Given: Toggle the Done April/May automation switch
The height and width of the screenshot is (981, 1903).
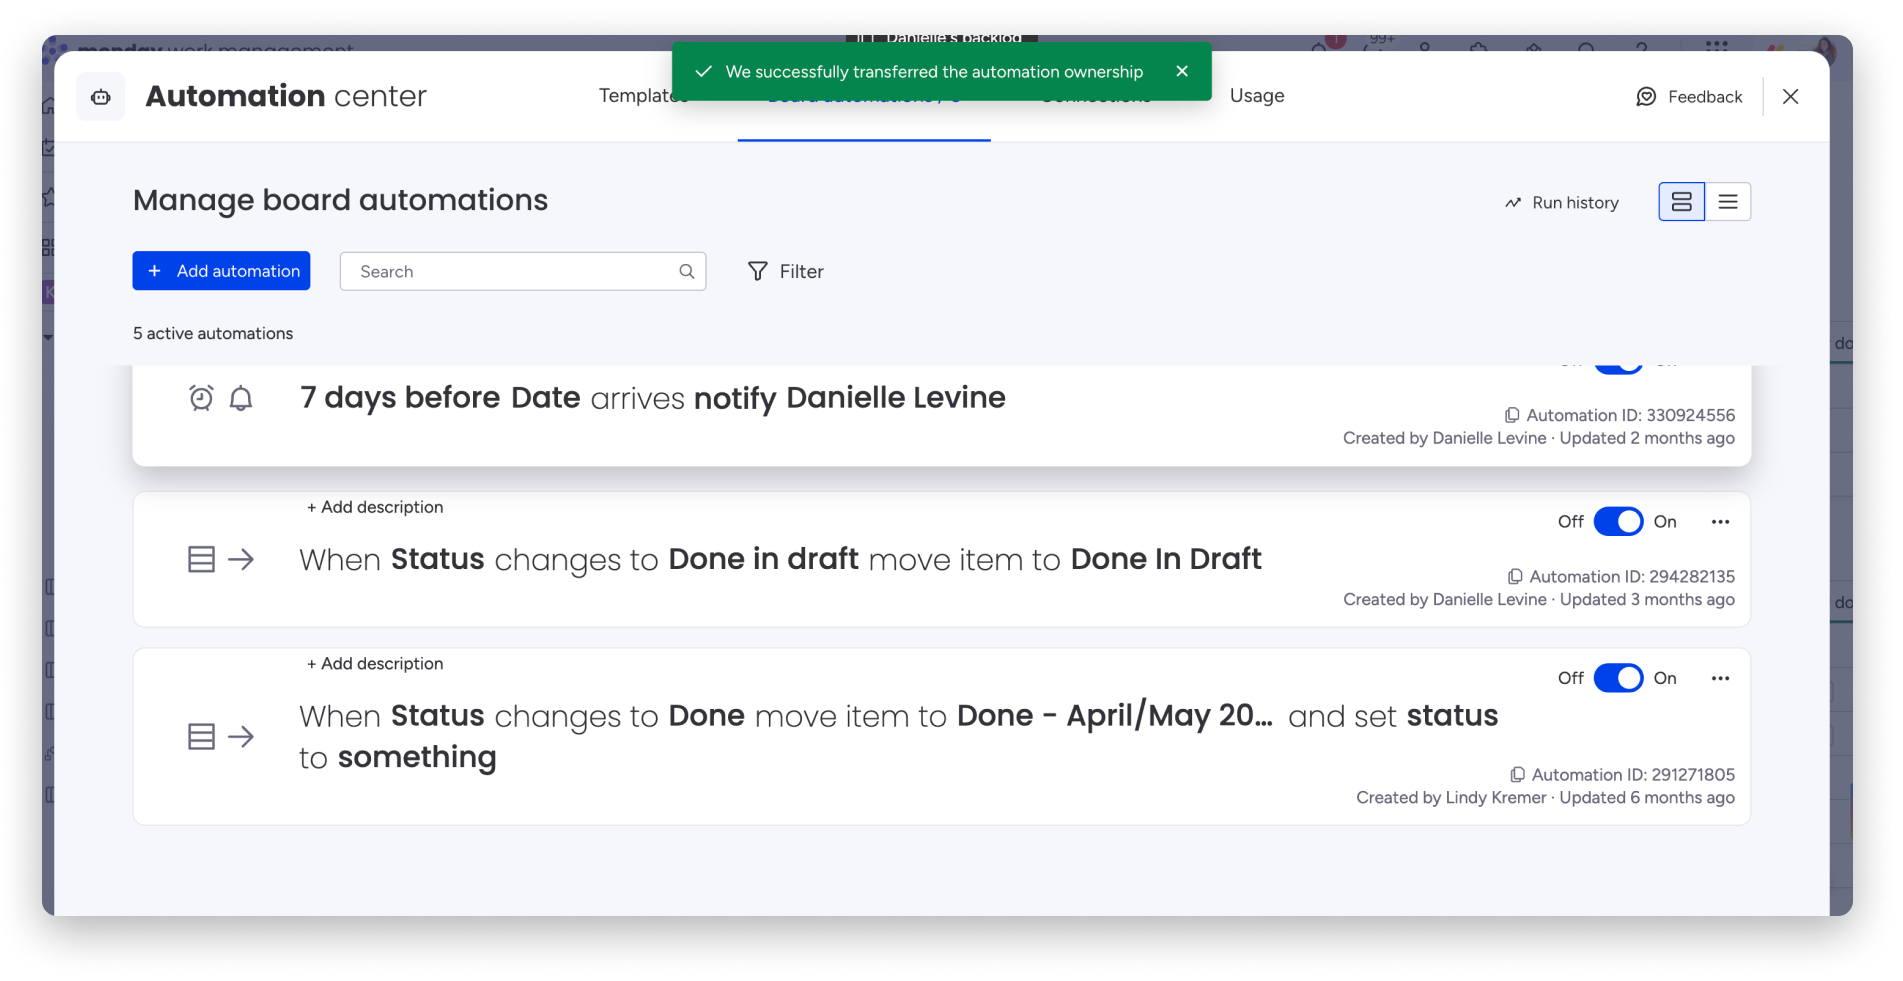Looking at the screenshot, I should [1618, 678].
